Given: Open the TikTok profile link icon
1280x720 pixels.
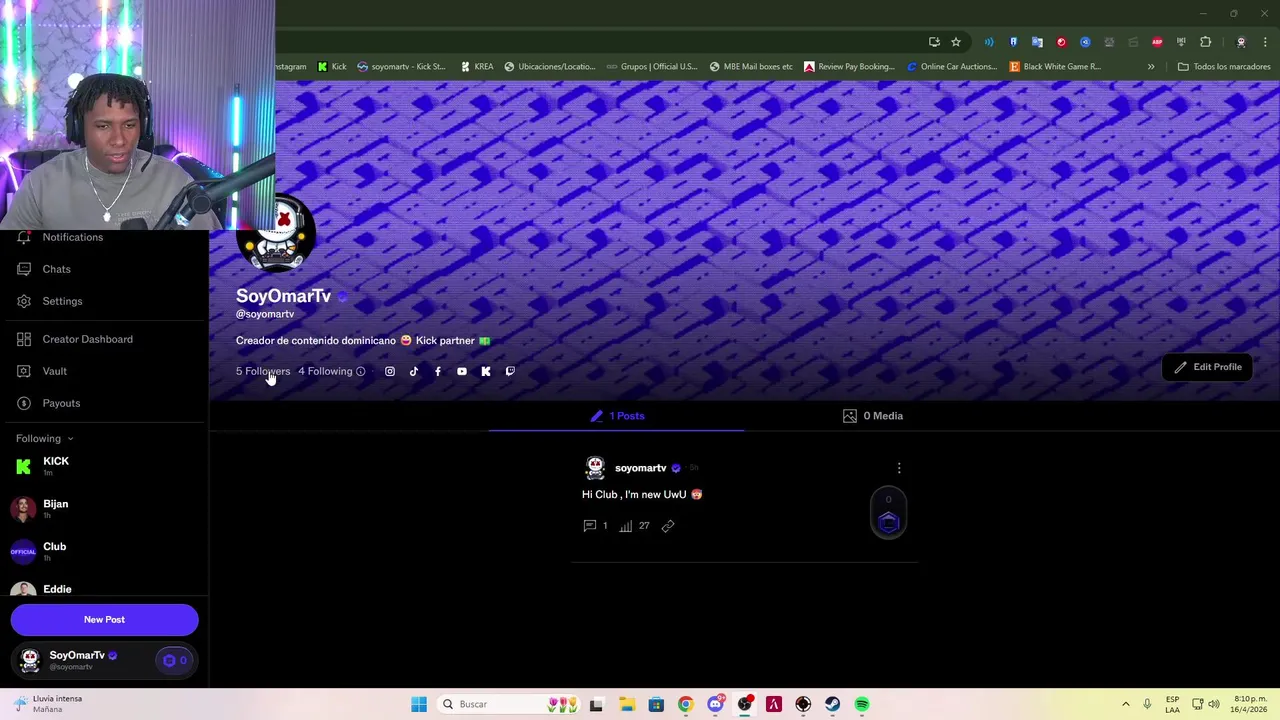Looking at the screenshot, I should pyautogui.click(x=414, y=371).
